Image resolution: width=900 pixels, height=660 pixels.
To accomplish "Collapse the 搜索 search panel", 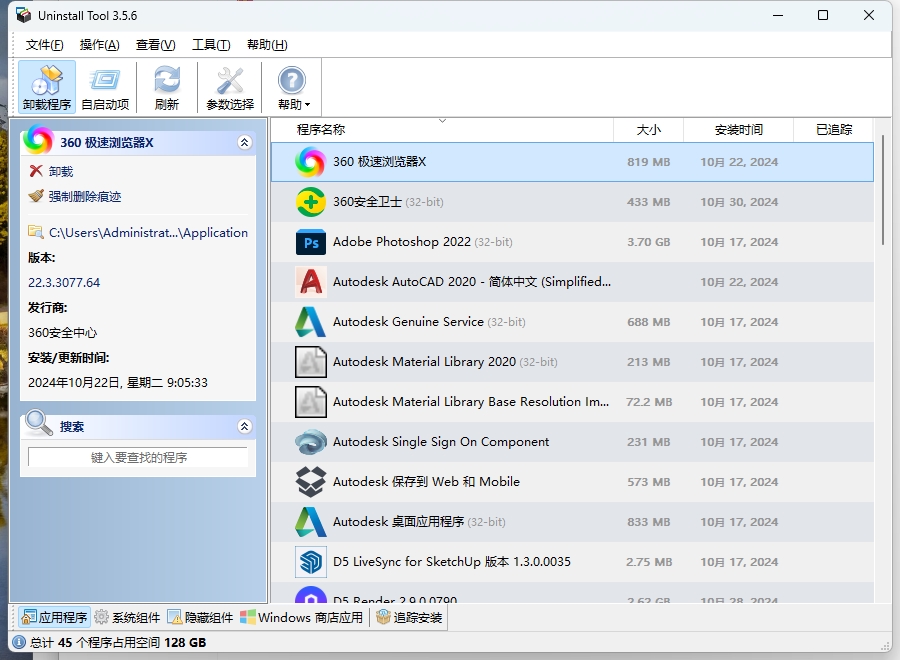I will coord(245,426).
